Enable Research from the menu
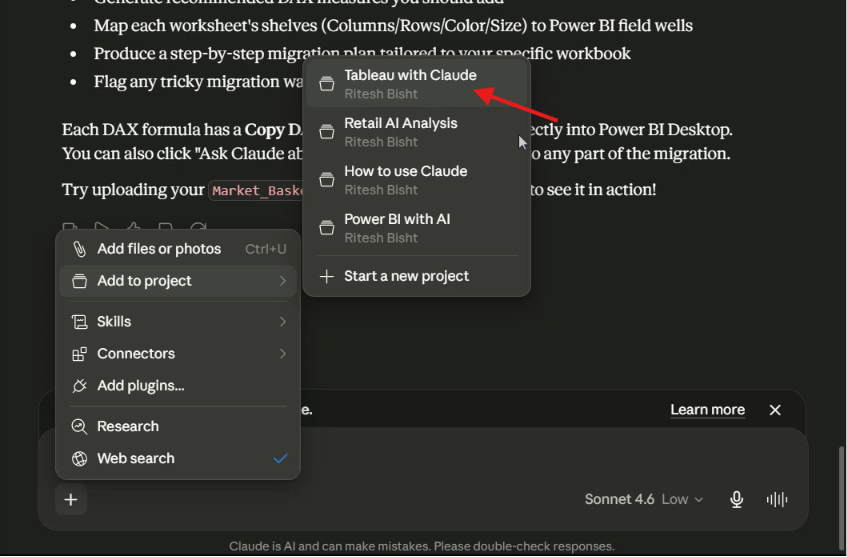847x557 pixels. click(178, 426)
